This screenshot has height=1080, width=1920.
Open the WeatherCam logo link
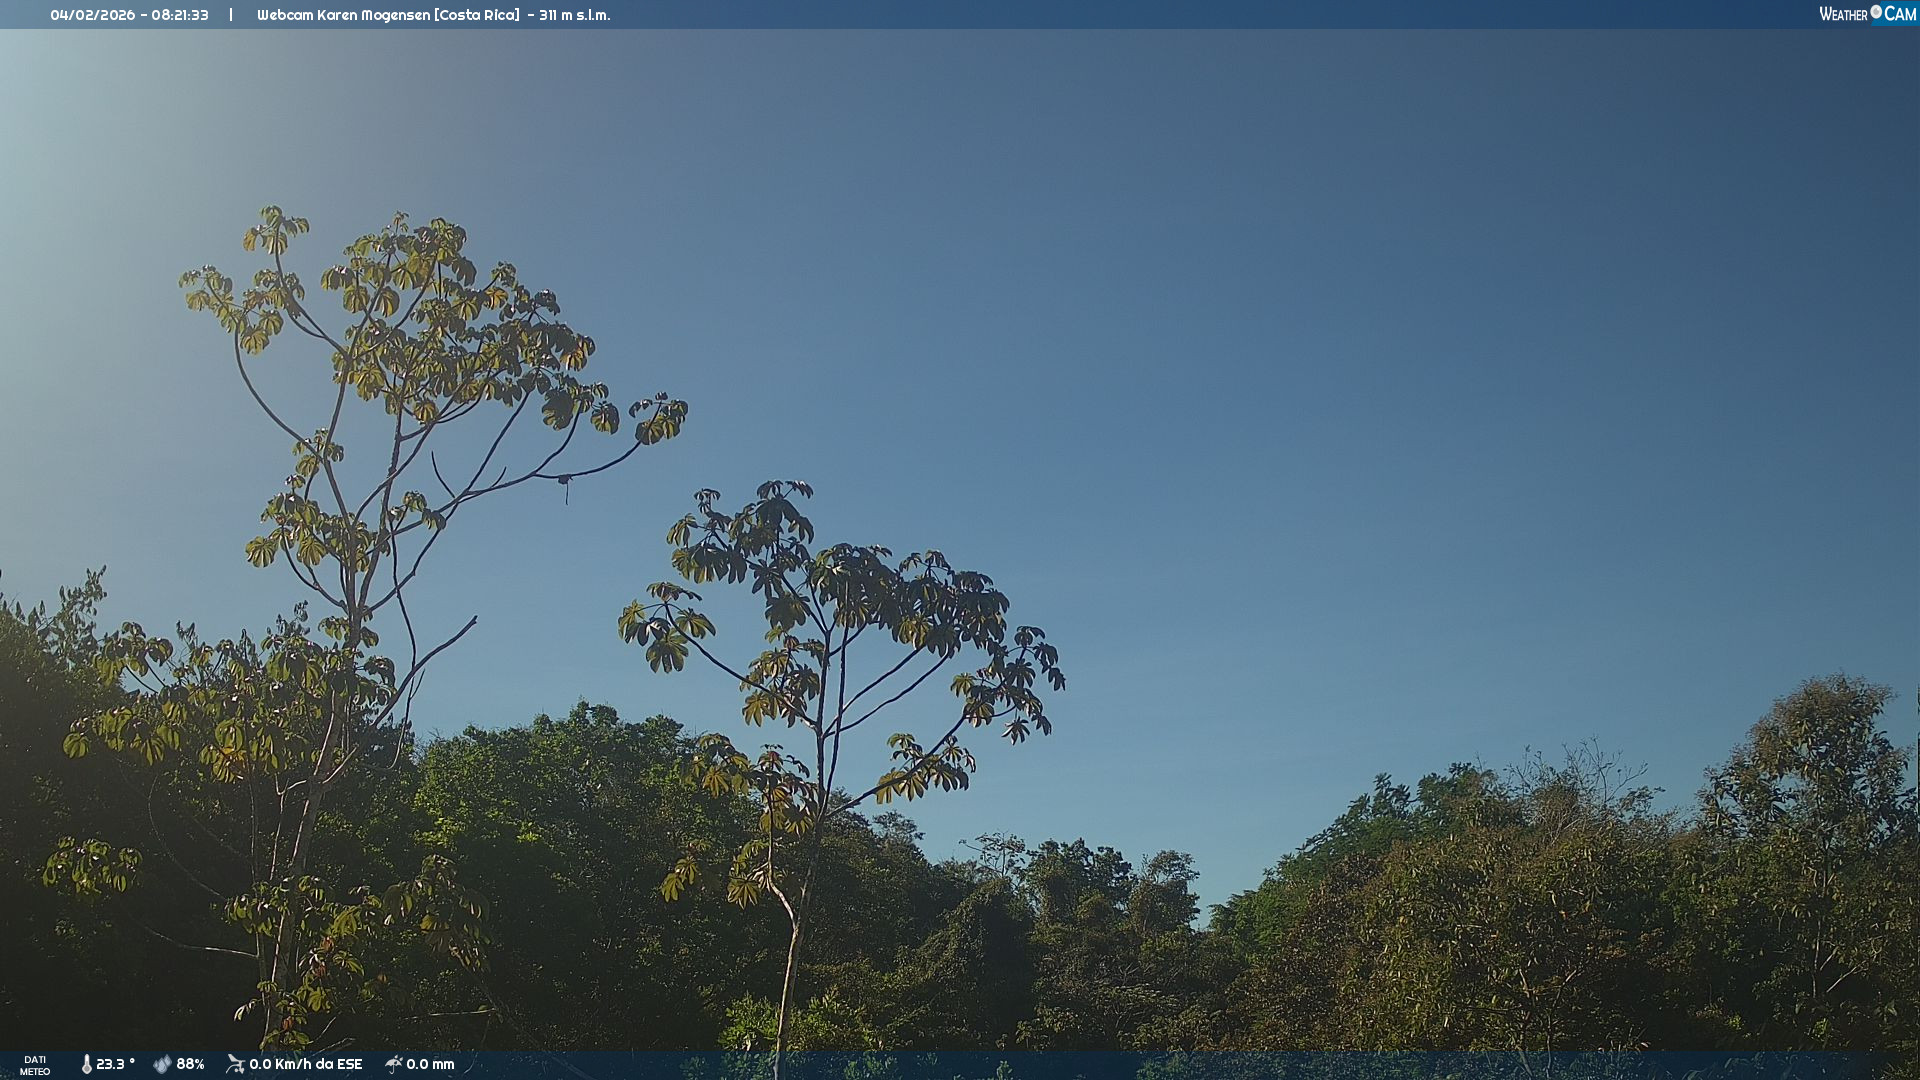click(x=1866, y=14)
